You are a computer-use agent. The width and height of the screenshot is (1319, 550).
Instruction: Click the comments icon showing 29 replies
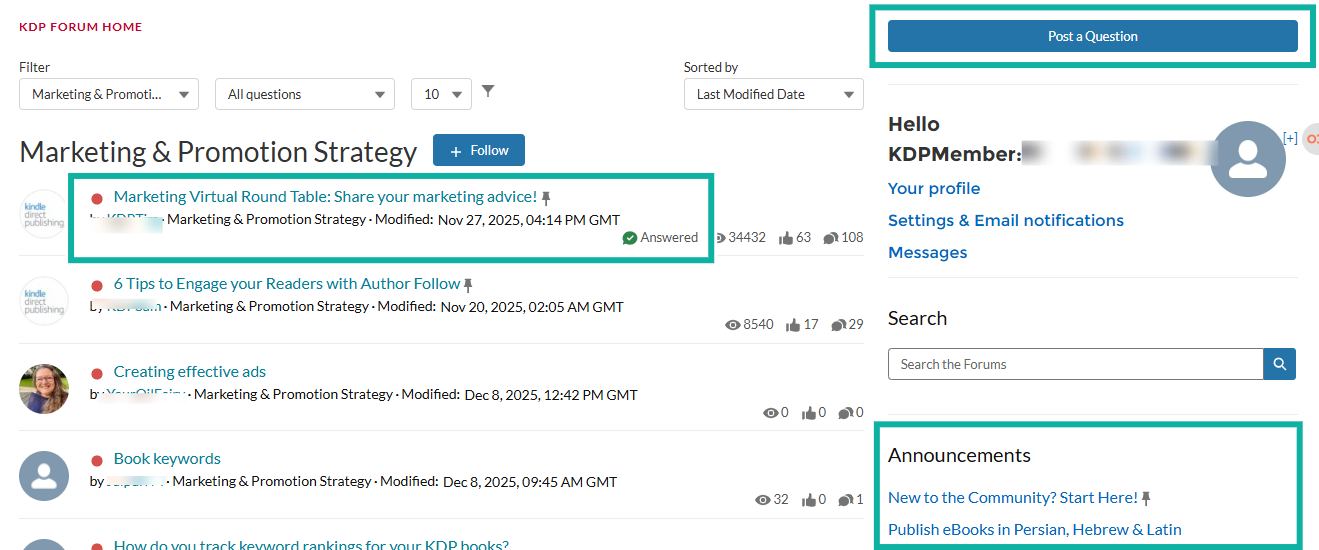click(x=838, y=325)
